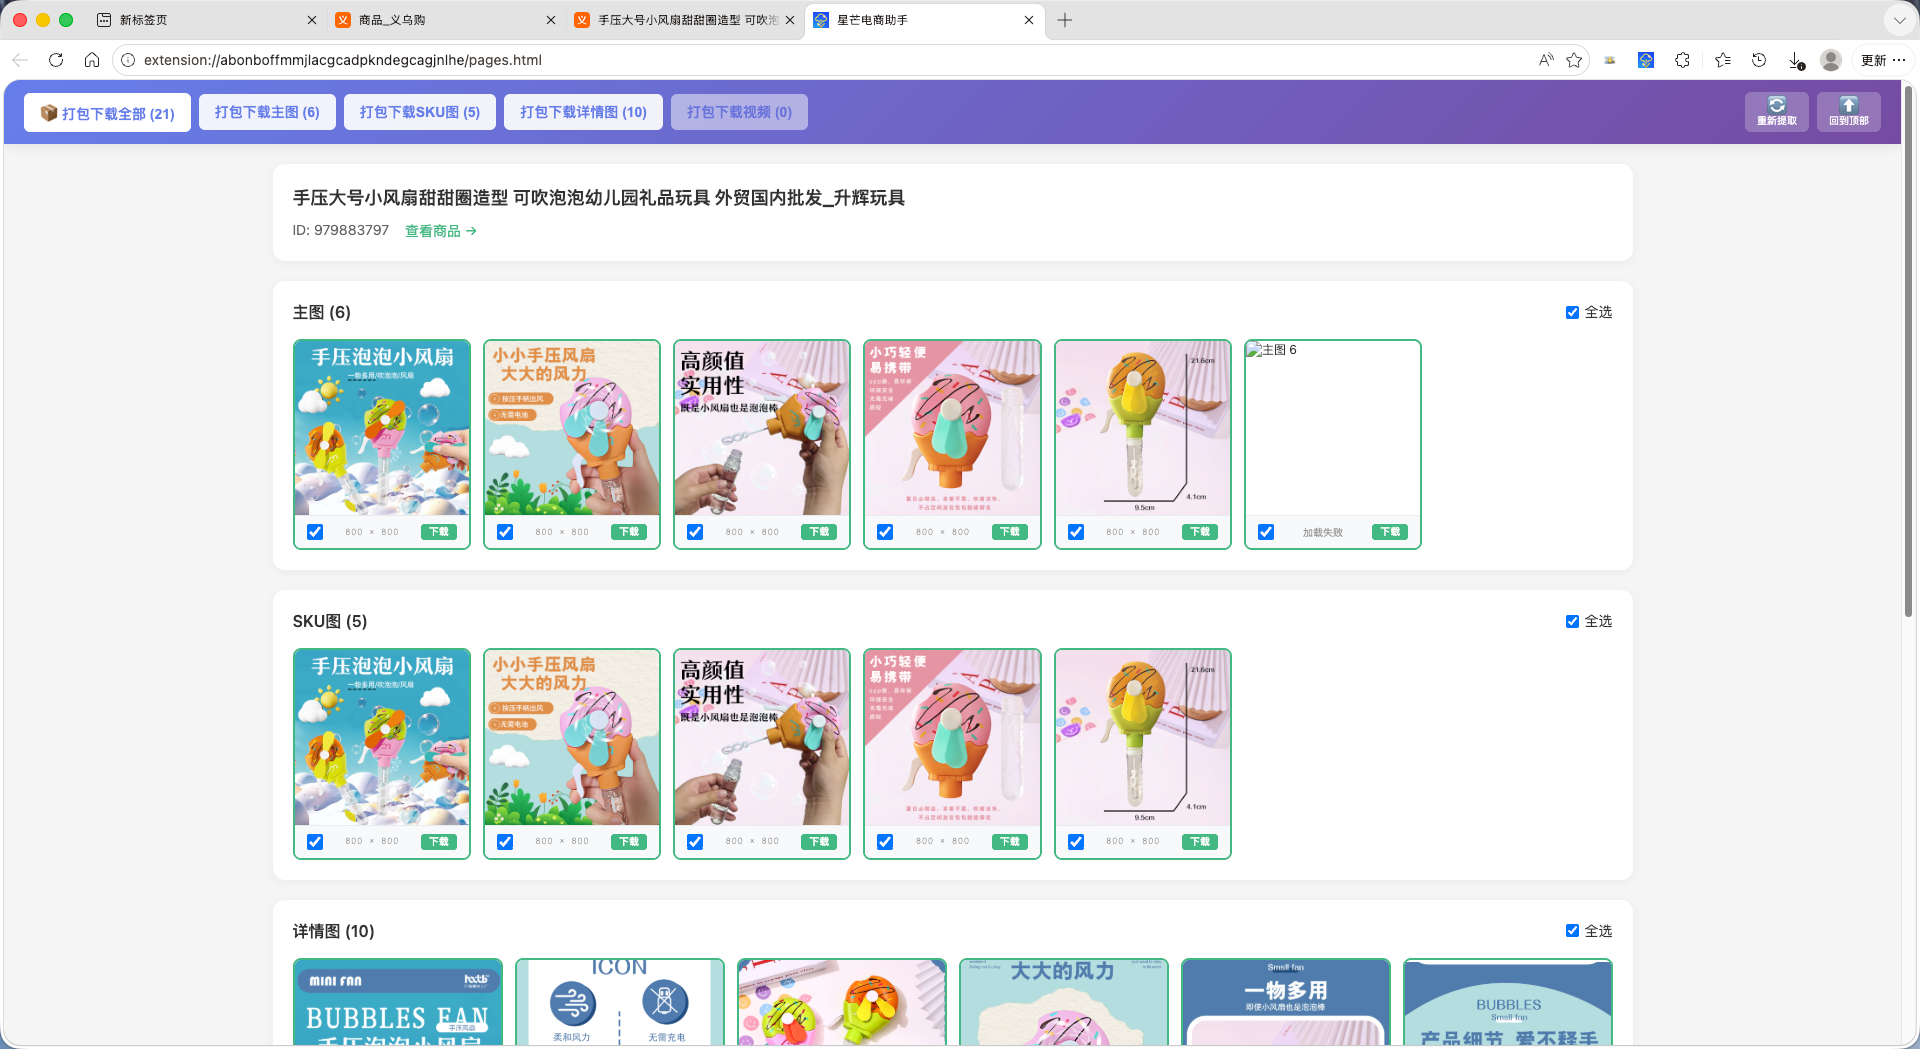The image size is (1920, 1049).
Task: Close the 手压大号小风扇 product tab
Action: [x=790, y=20]
